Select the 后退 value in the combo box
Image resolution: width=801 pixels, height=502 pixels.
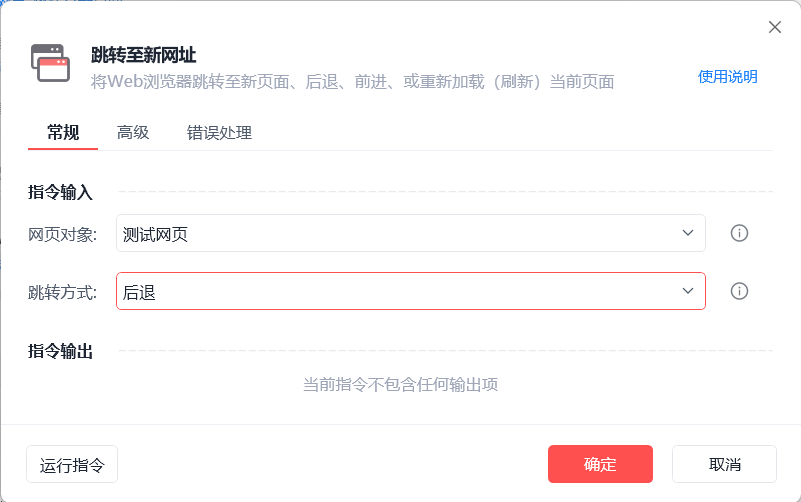click(140, 292)
